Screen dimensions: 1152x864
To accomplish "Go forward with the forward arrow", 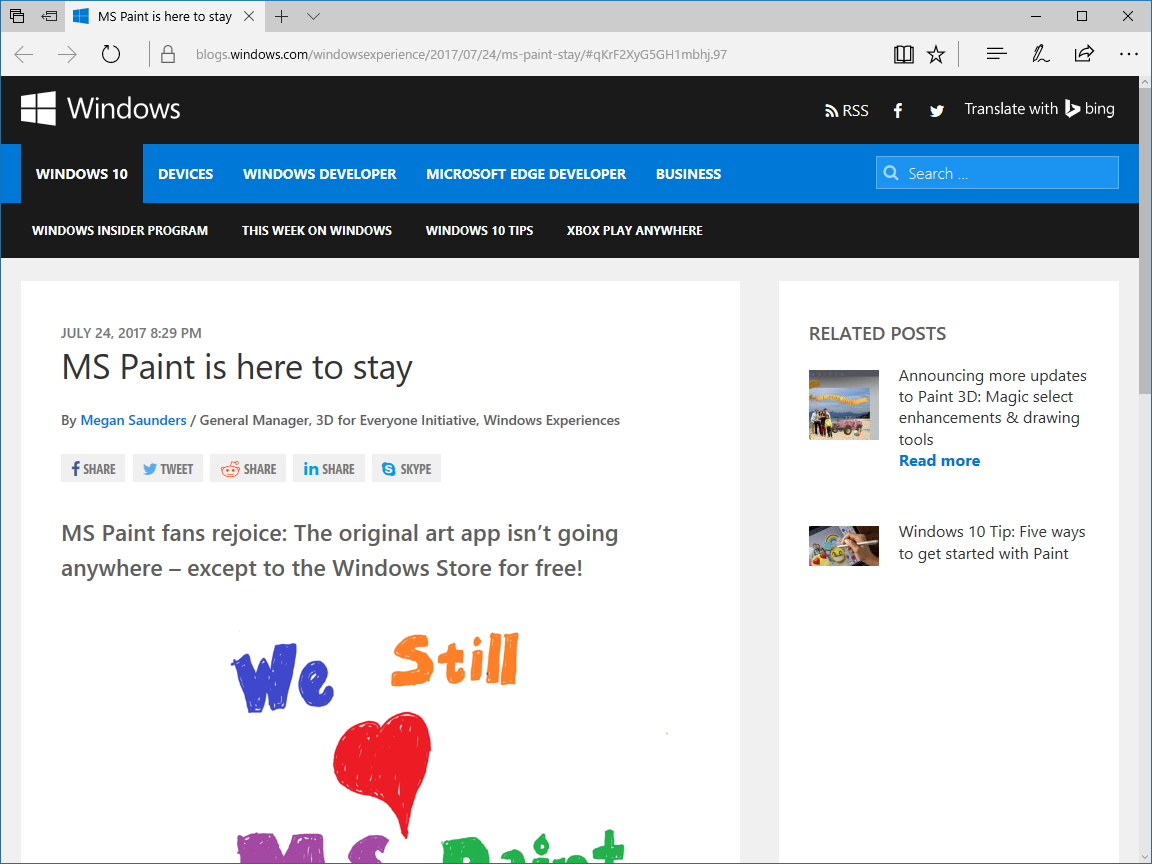I will pos(67,54).
